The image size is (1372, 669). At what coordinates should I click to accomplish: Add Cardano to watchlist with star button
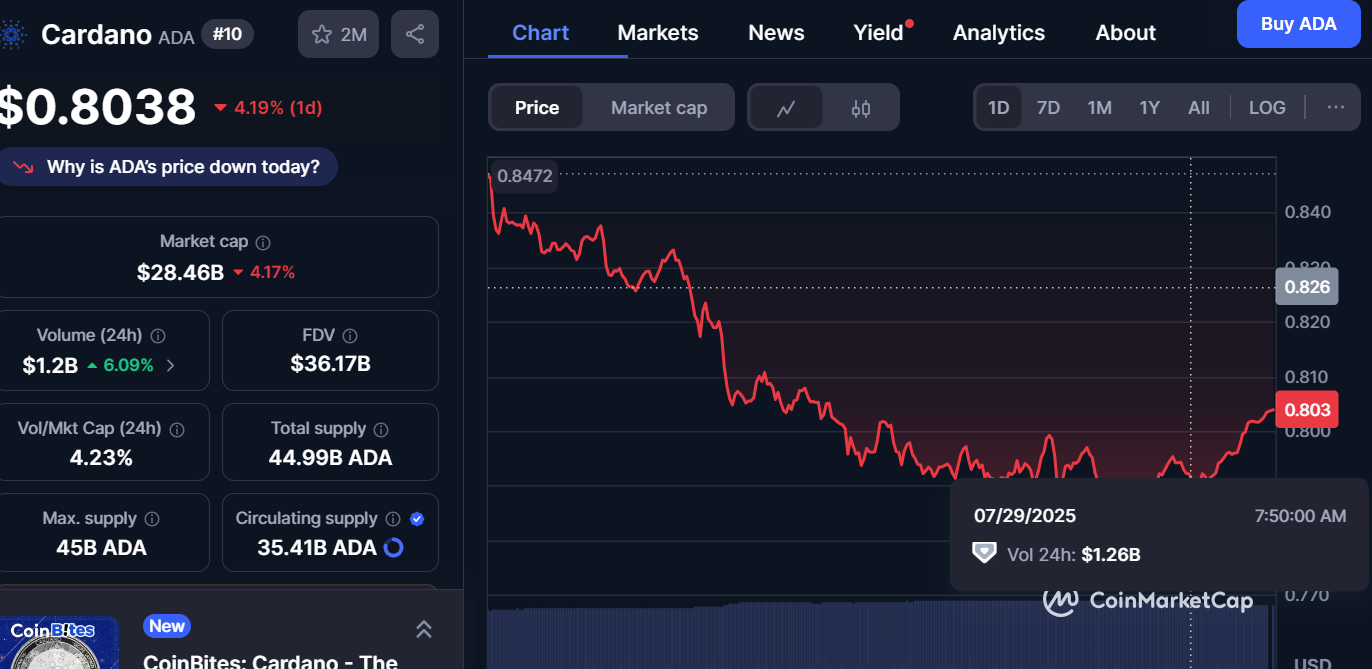point(339,35)
